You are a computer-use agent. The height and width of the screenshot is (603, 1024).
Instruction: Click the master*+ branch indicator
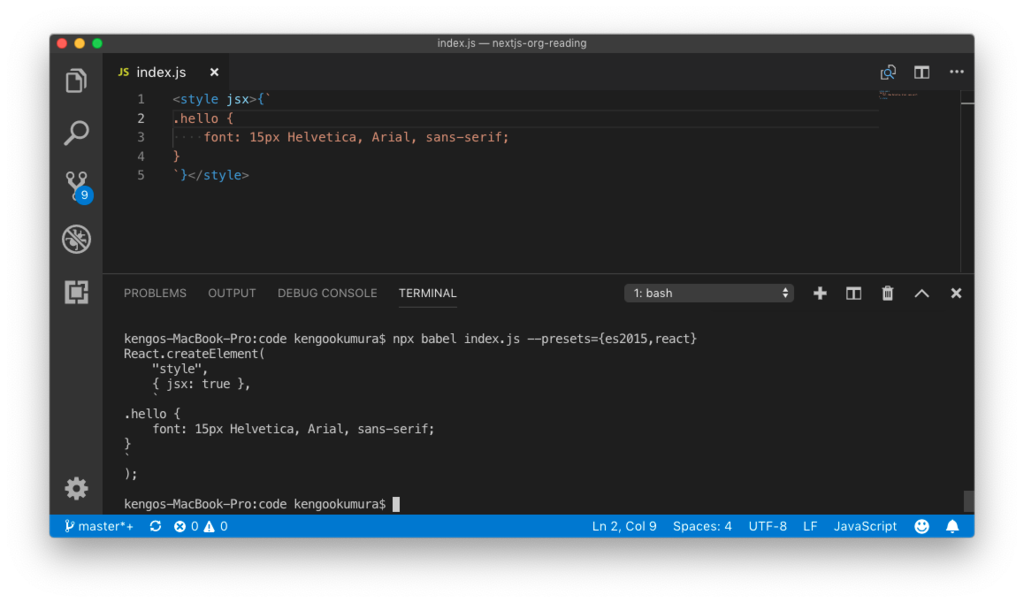99,527
